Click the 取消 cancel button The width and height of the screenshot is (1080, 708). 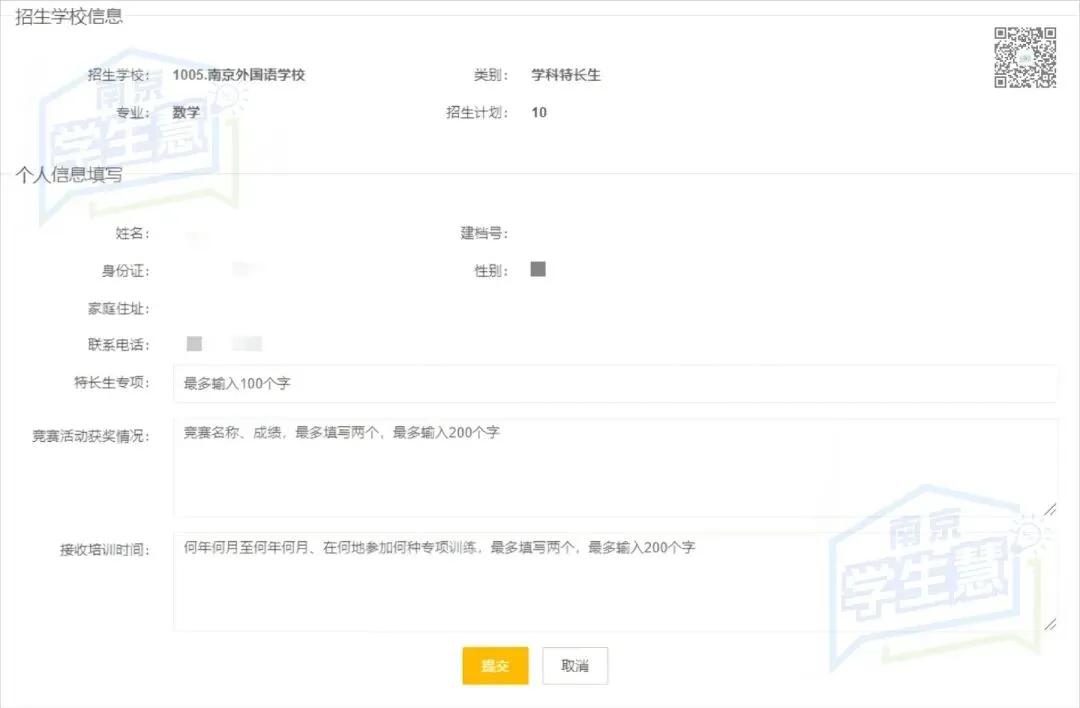(x=575, y=665)
